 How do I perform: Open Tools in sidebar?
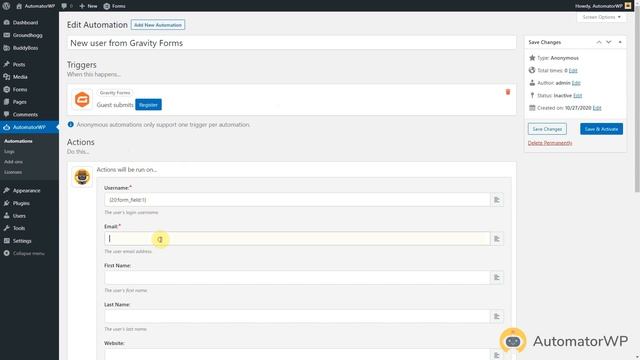coord(19,228)
